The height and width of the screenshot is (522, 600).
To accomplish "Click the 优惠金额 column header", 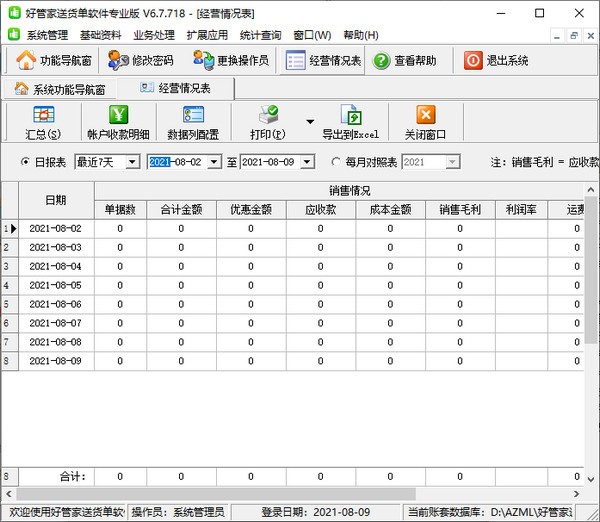I will click(251, 209).
